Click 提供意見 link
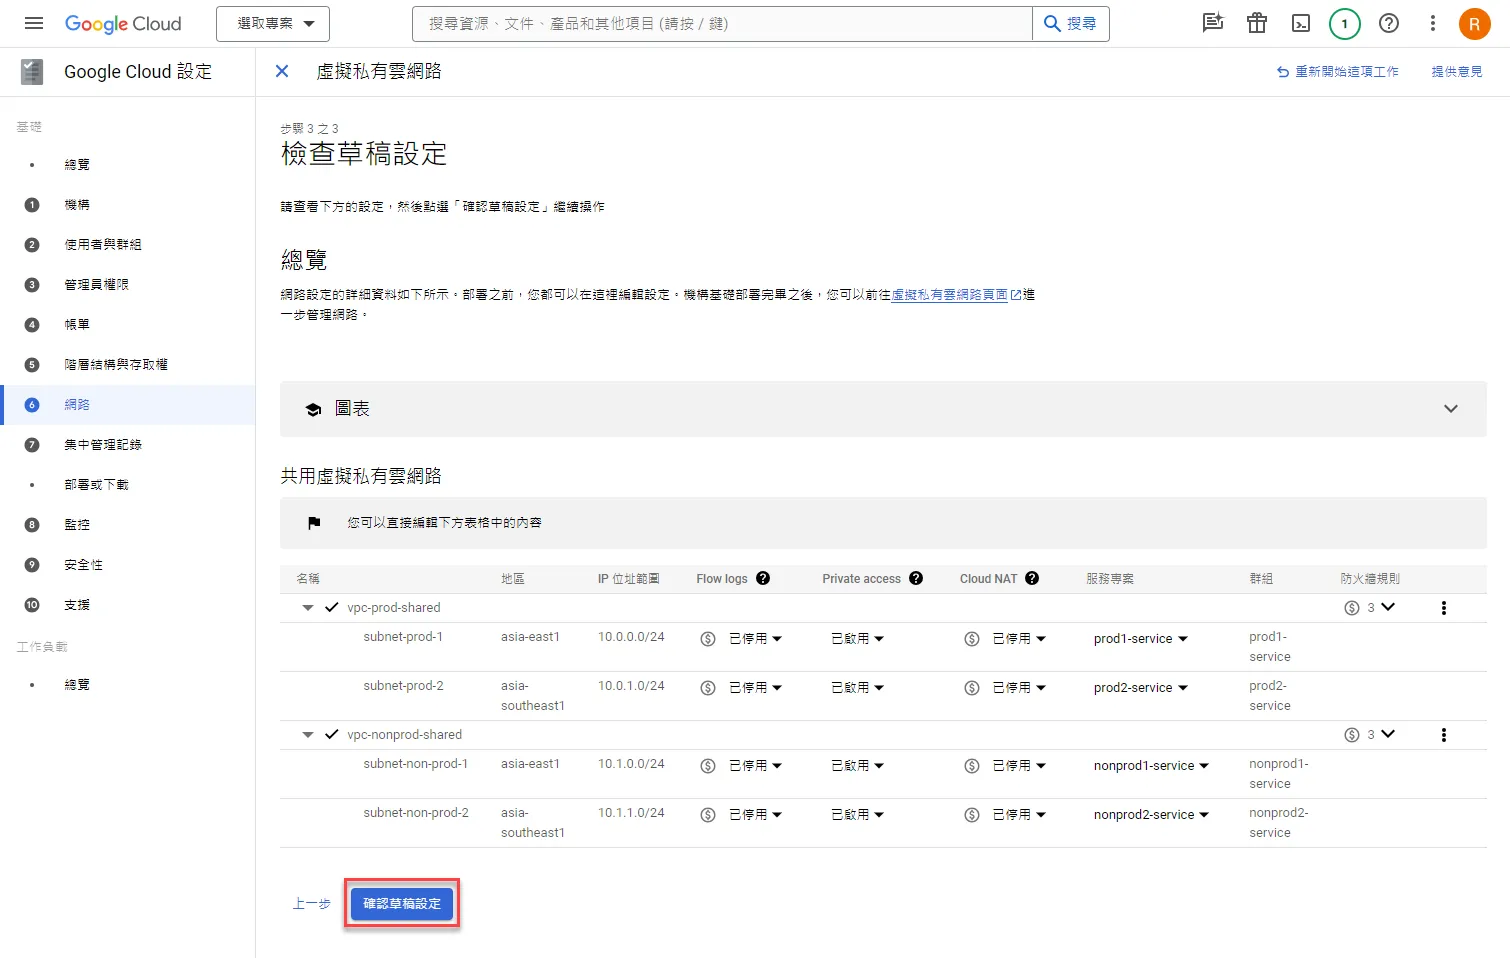Screen dimensions: 1510x958 click(1457, 72)
